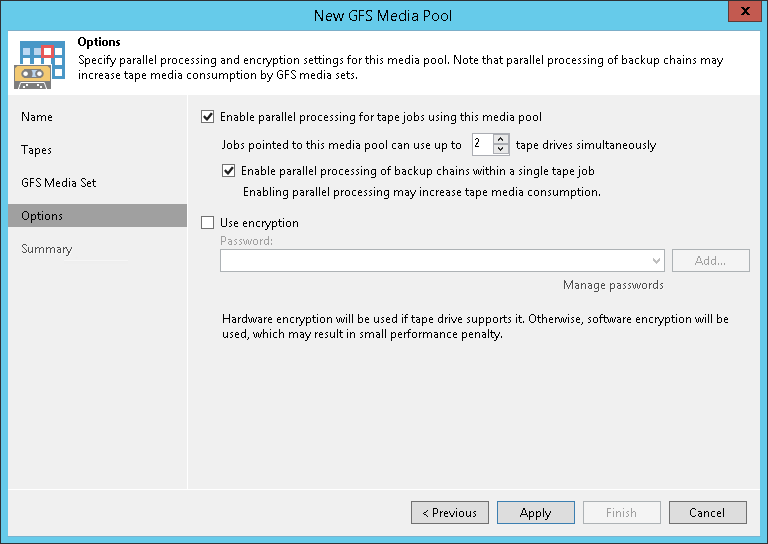Image resolution: width=768 pixels, height=544 pixels.
Task: Enable the Use encryption checkbox
Action: click(x=208, y=223)
